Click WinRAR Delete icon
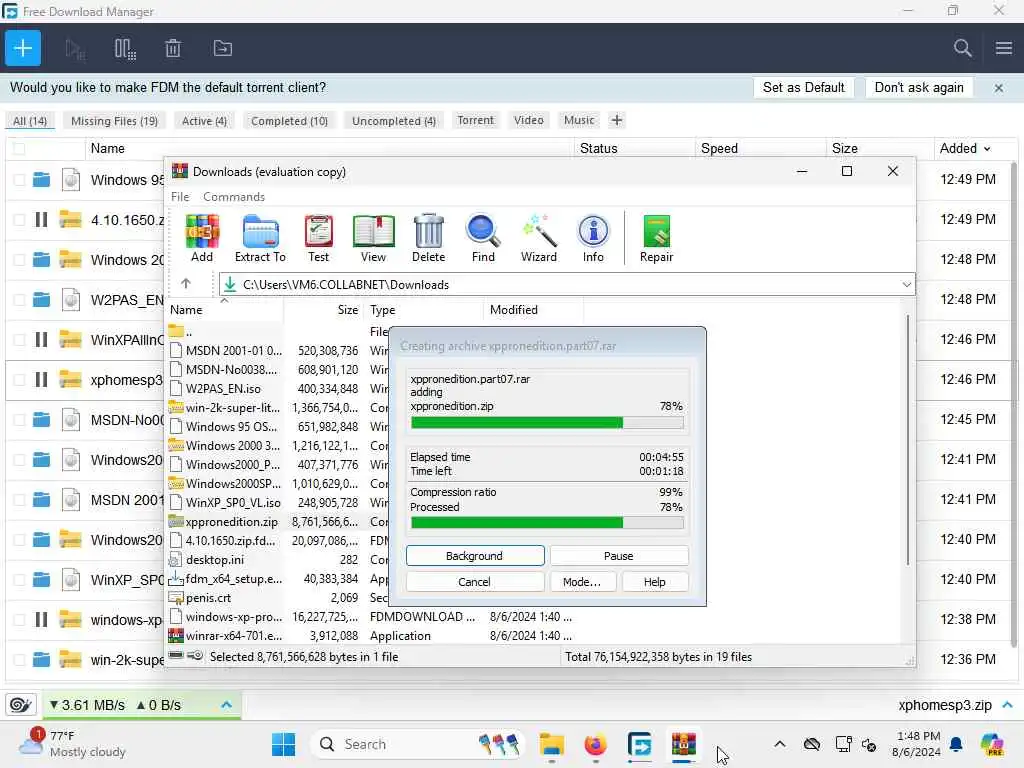 (428, 238)
